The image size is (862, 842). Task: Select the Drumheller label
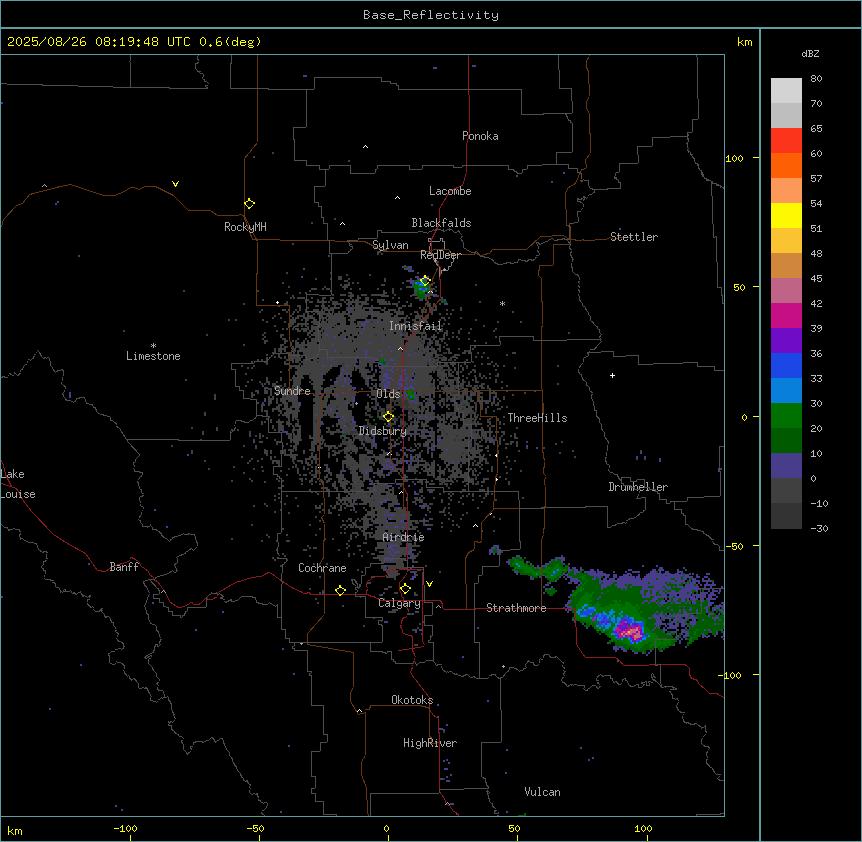(638, 487)
